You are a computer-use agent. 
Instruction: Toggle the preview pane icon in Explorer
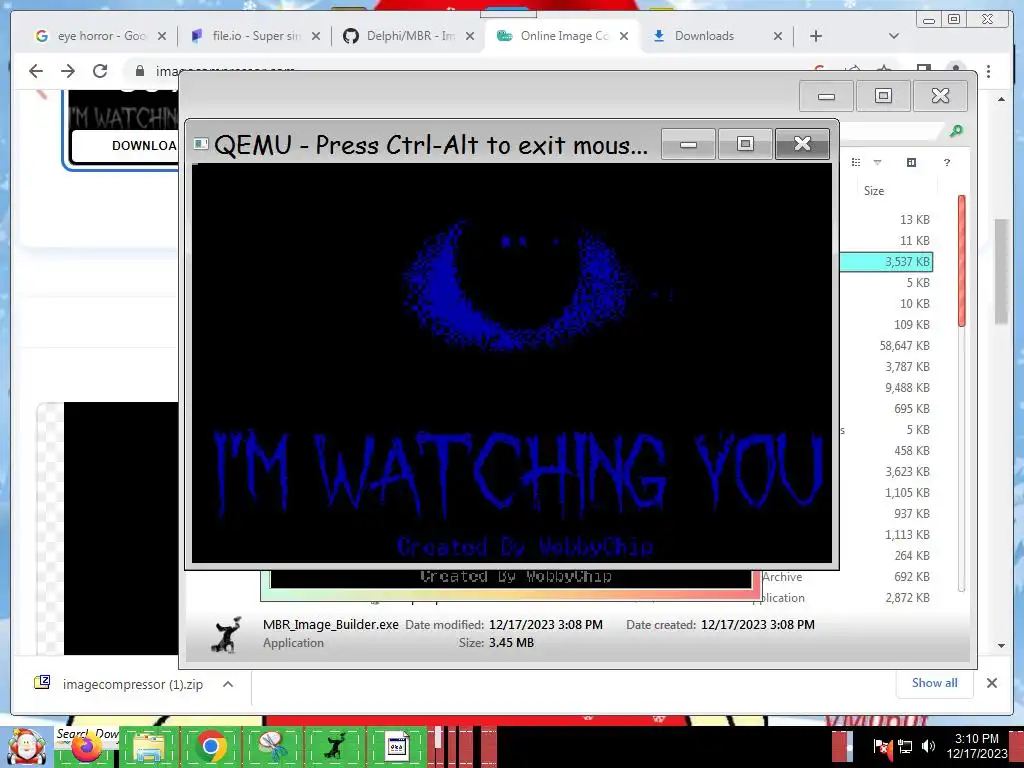pos(912,163)
